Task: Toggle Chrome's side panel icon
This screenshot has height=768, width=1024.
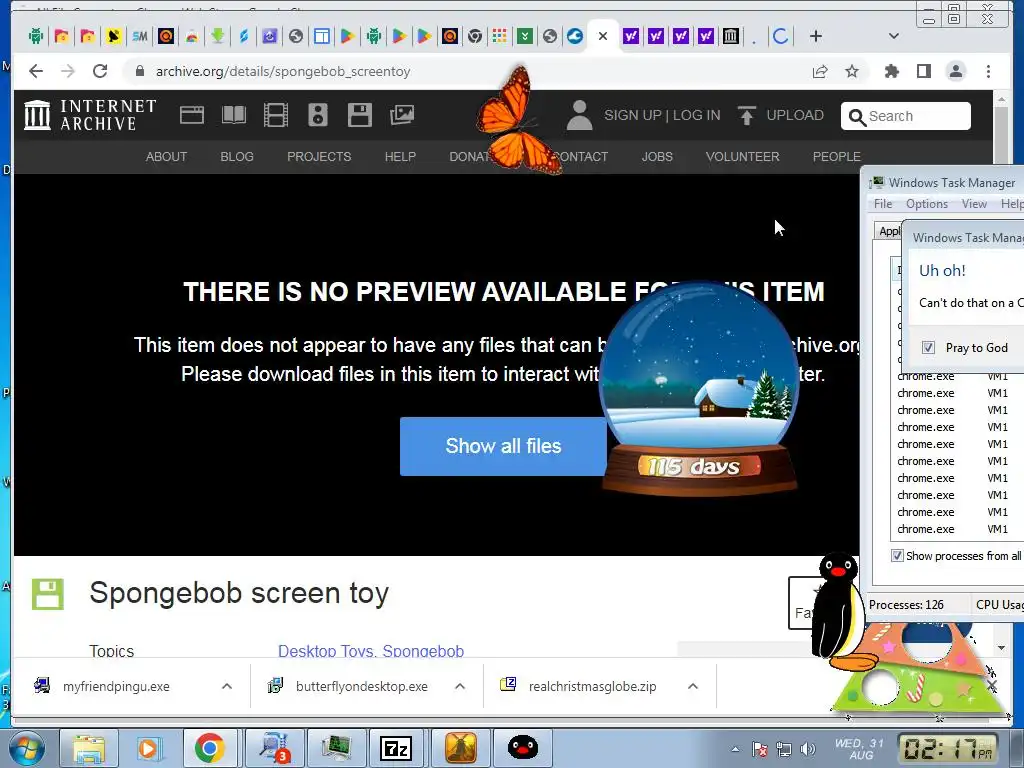Action: pyautogui.click(x=923, y=71)
